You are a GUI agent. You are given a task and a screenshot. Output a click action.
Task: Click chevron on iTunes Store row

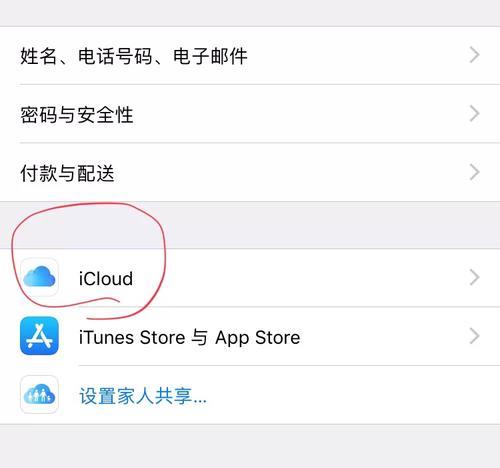coord(474,336)
